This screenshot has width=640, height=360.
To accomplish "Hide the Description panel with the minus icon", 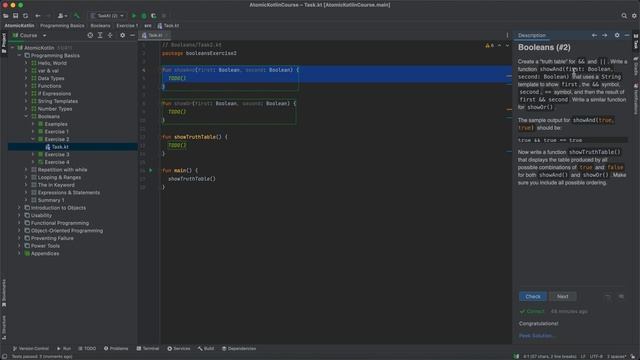I will point(627,36).
